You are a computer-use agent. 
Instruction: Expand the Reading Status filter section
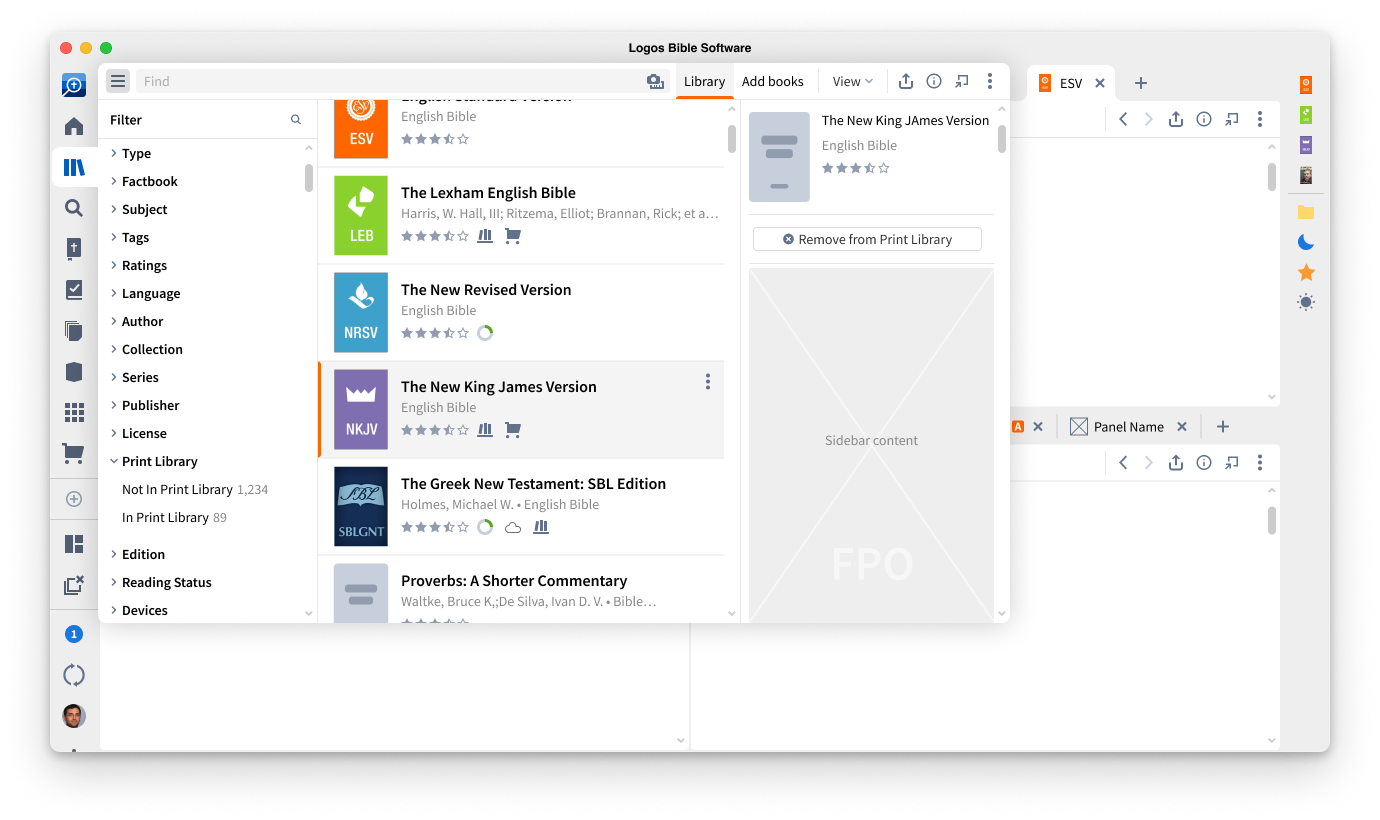160,582
